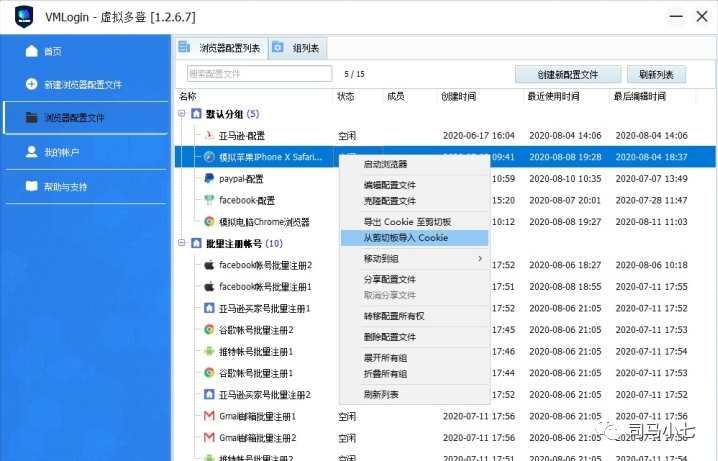Click the Apple icon of facebook帐号批量注册2
Image resolution: width=718 pixels, height=461 pixels.
(209, 265)
